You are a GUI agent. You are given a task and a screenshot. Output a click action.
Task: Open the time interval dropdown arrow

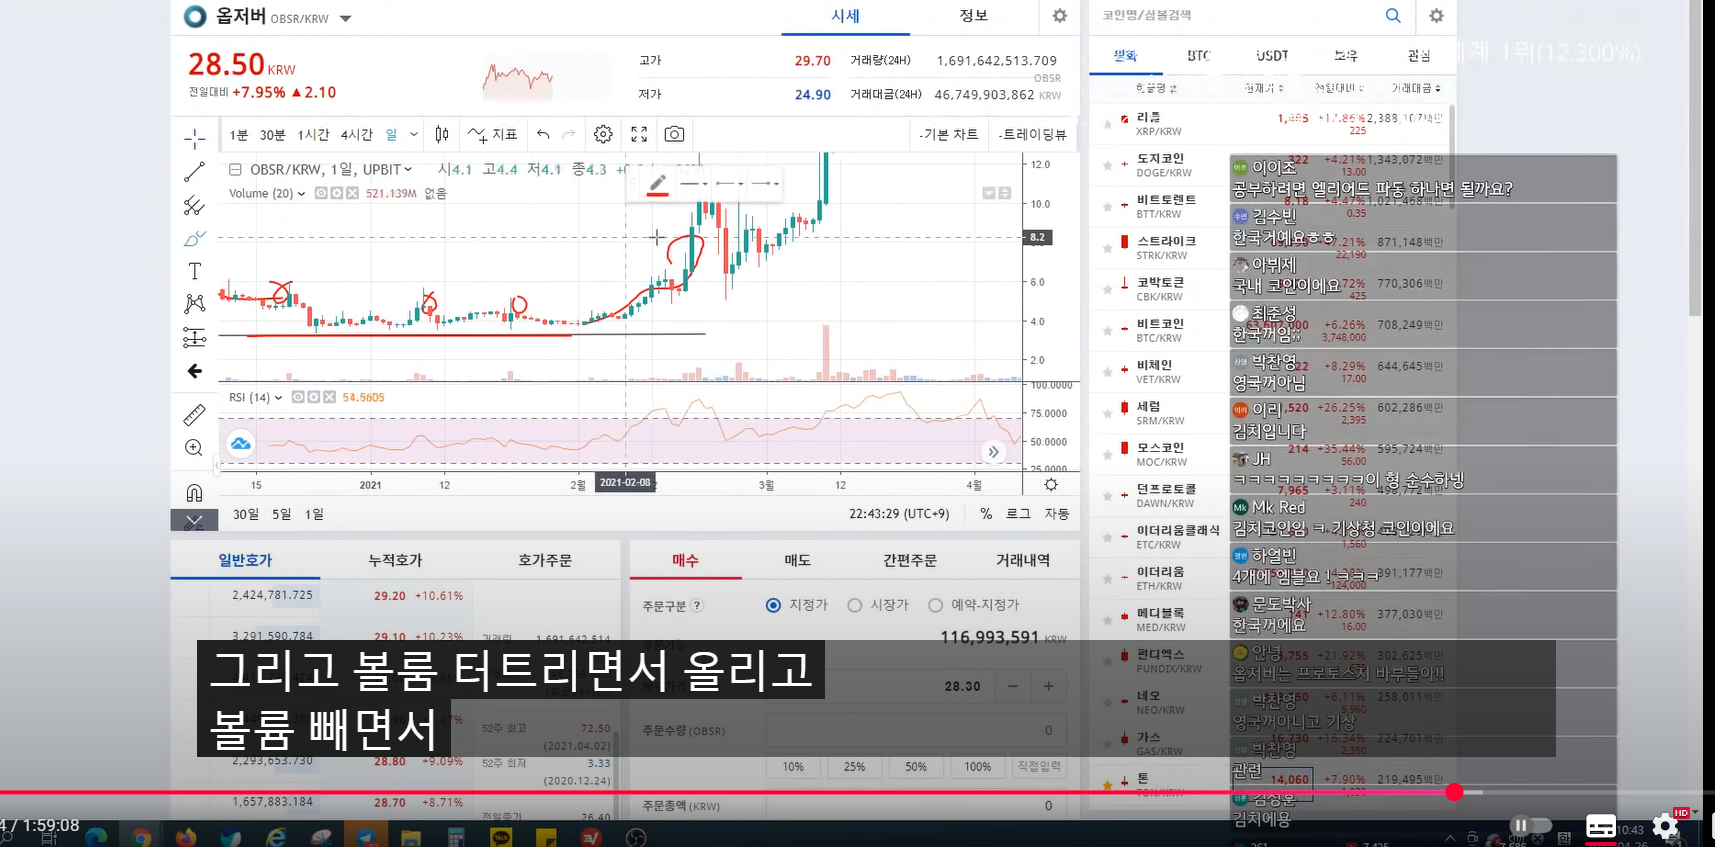click(414, 134)
